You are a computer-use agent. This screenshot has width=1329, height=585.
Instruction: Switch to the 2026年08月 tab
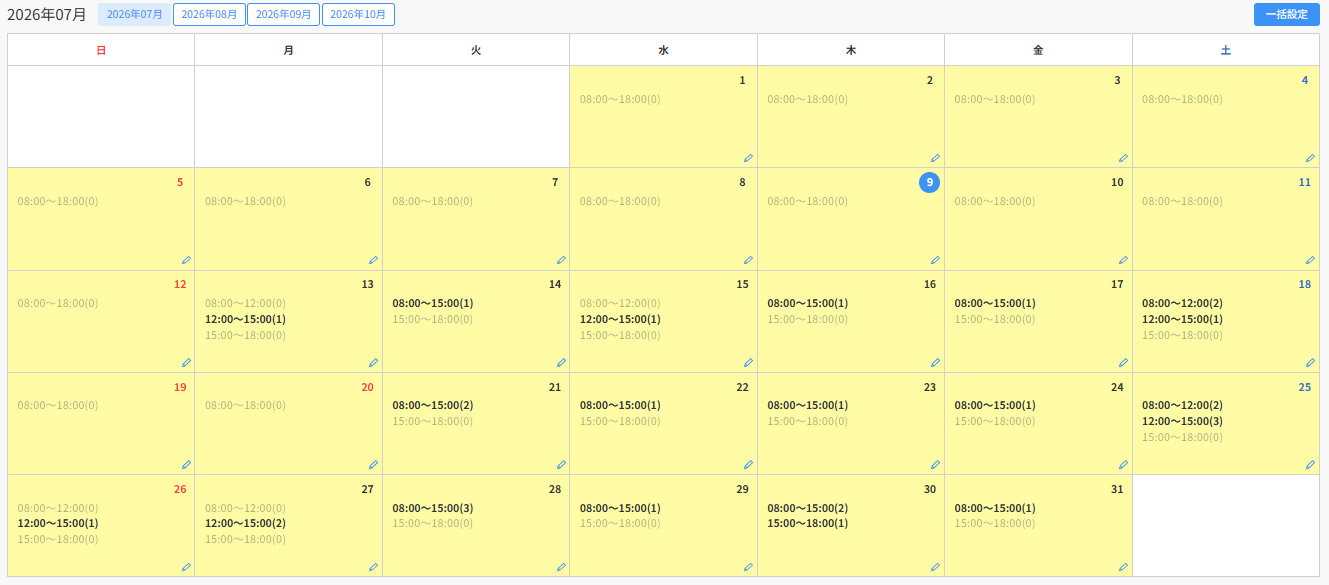tap(209, 14)
